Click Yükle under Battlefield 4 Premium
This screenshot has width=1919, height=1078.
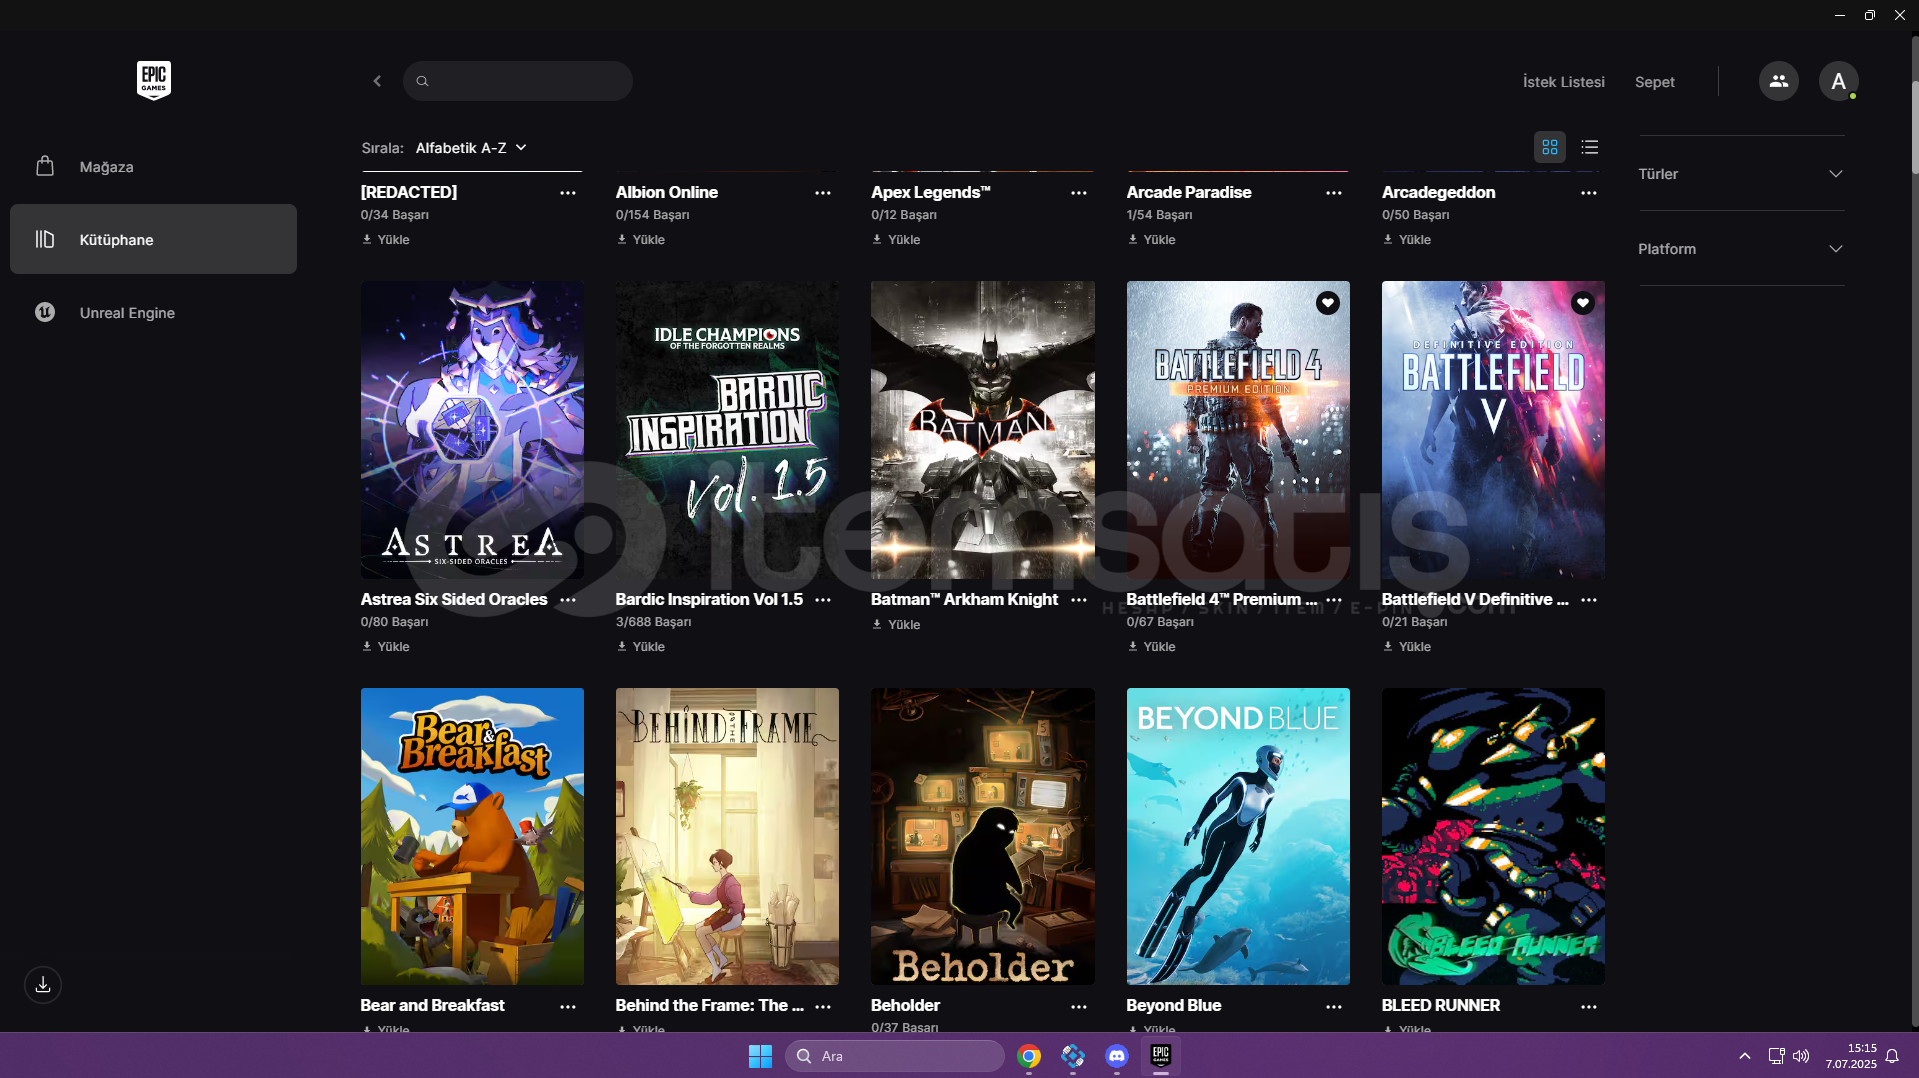[1151, 646]
